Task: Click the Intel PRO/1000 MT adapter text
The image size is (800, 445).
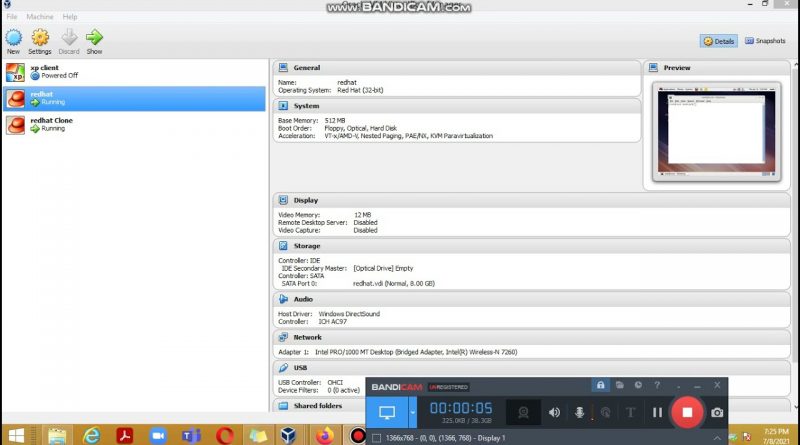Action: pos(416,352)
